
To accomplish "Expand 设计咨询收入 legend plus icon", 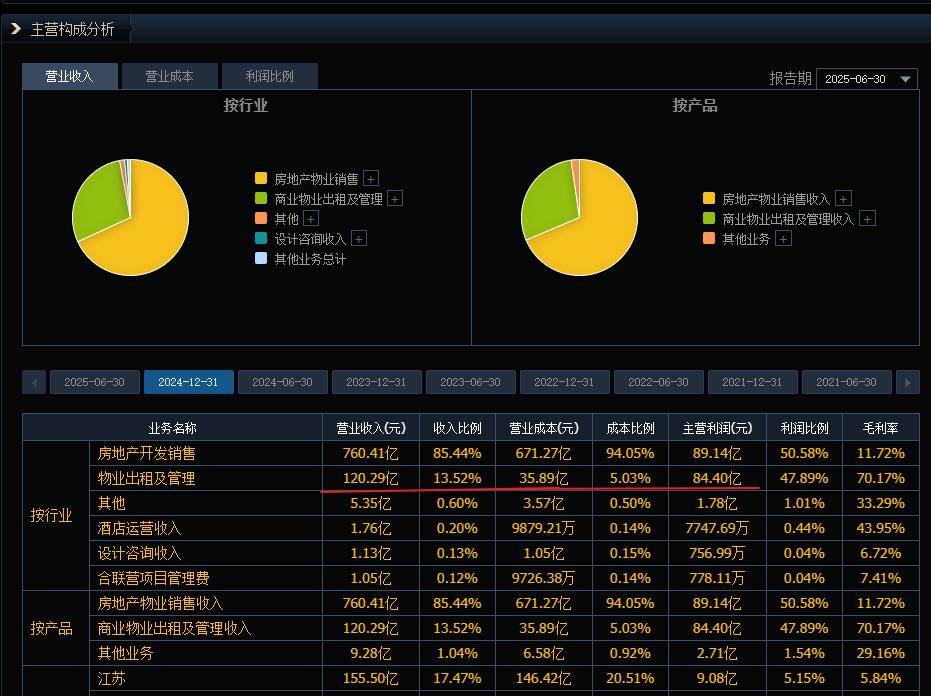I will pyautogui.click(x=359, y=238).
